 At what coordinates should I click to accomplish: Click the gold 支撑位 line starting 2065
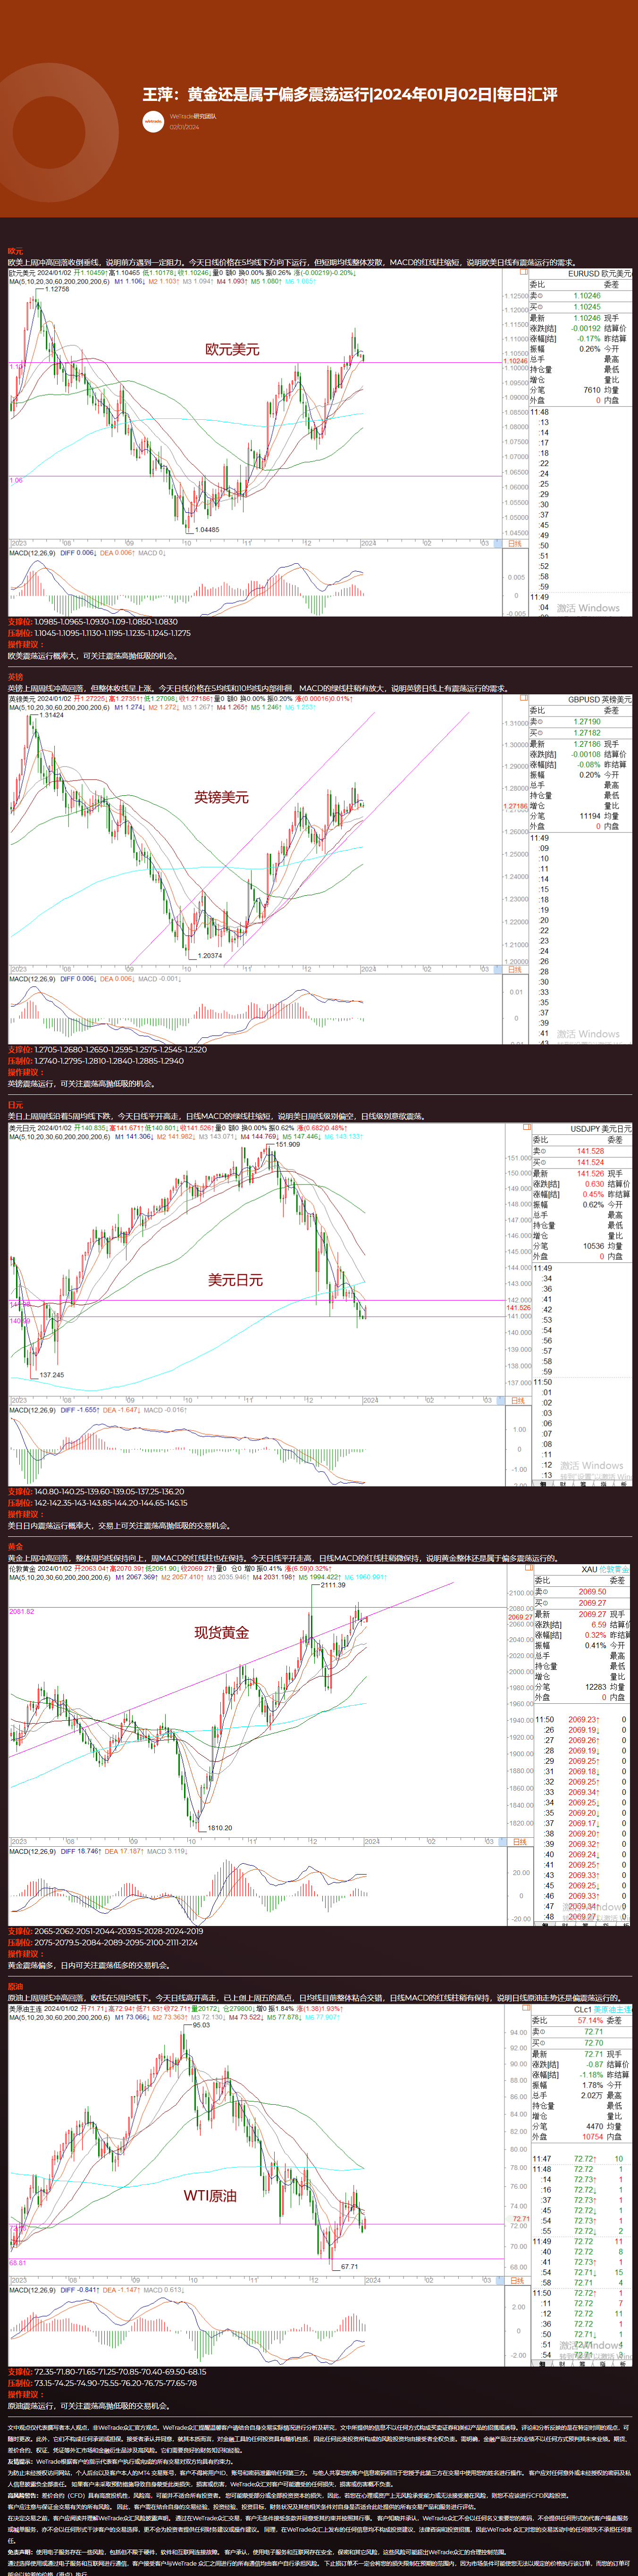coord(105,1931)
